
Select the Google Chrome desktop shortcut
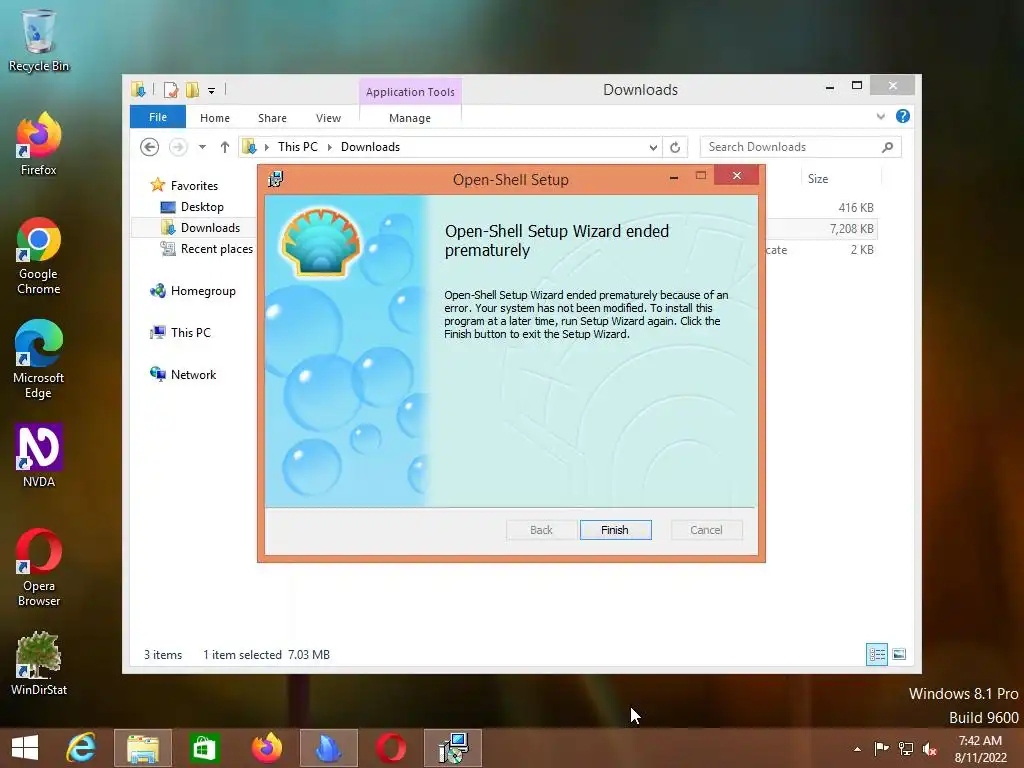pos(39,256)
